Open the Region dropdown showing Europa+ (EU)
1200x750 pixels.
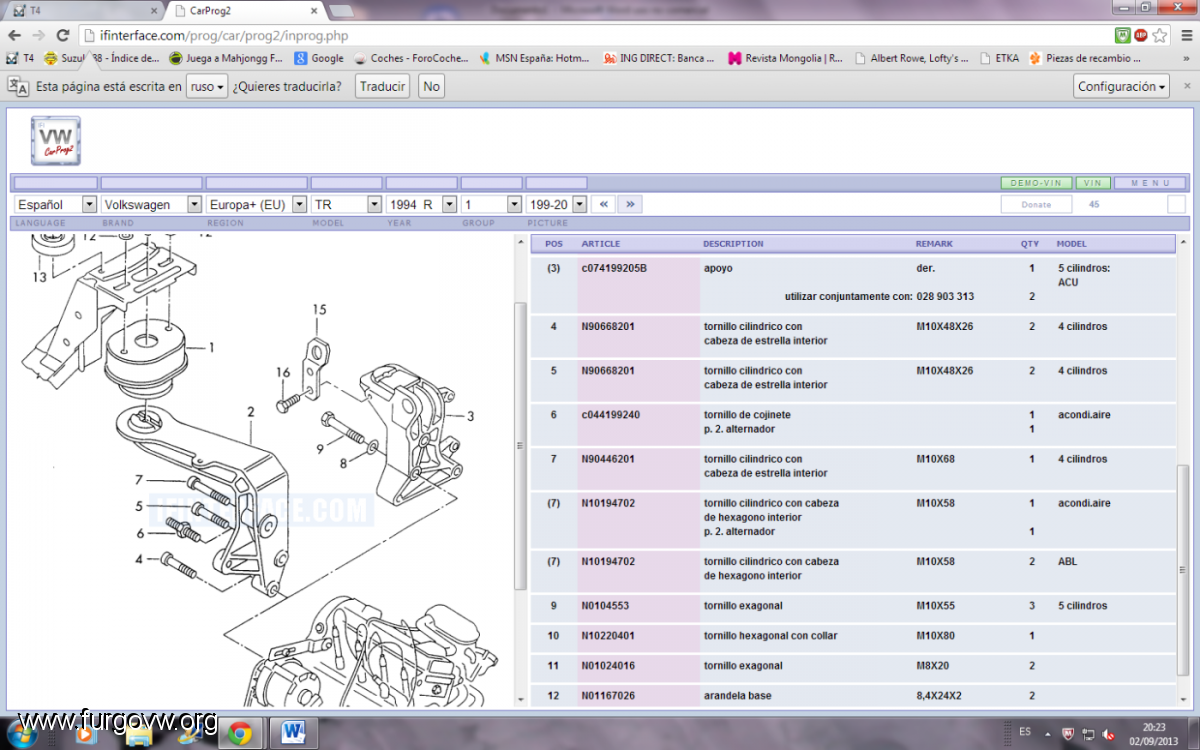click(256, 204)
